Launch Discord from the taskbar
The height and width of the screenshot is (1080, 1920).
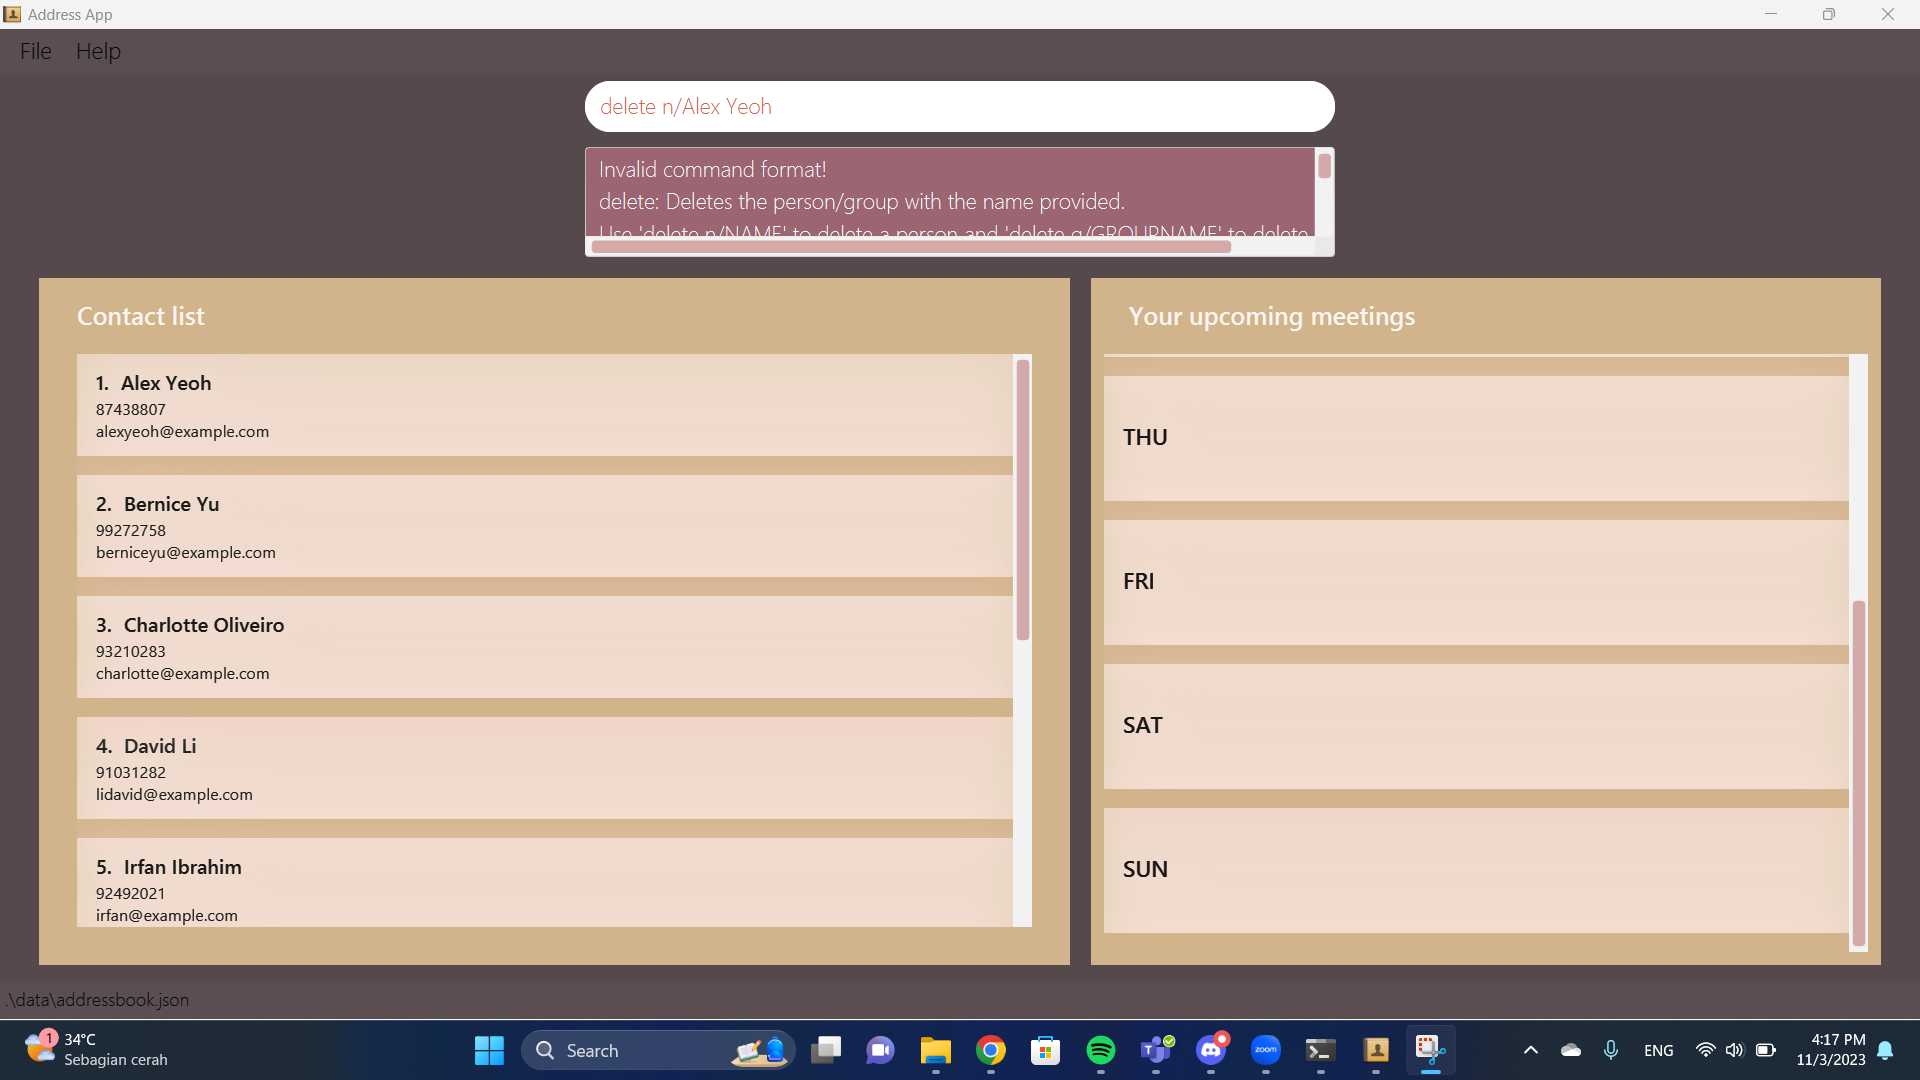click(1210, 1050)
